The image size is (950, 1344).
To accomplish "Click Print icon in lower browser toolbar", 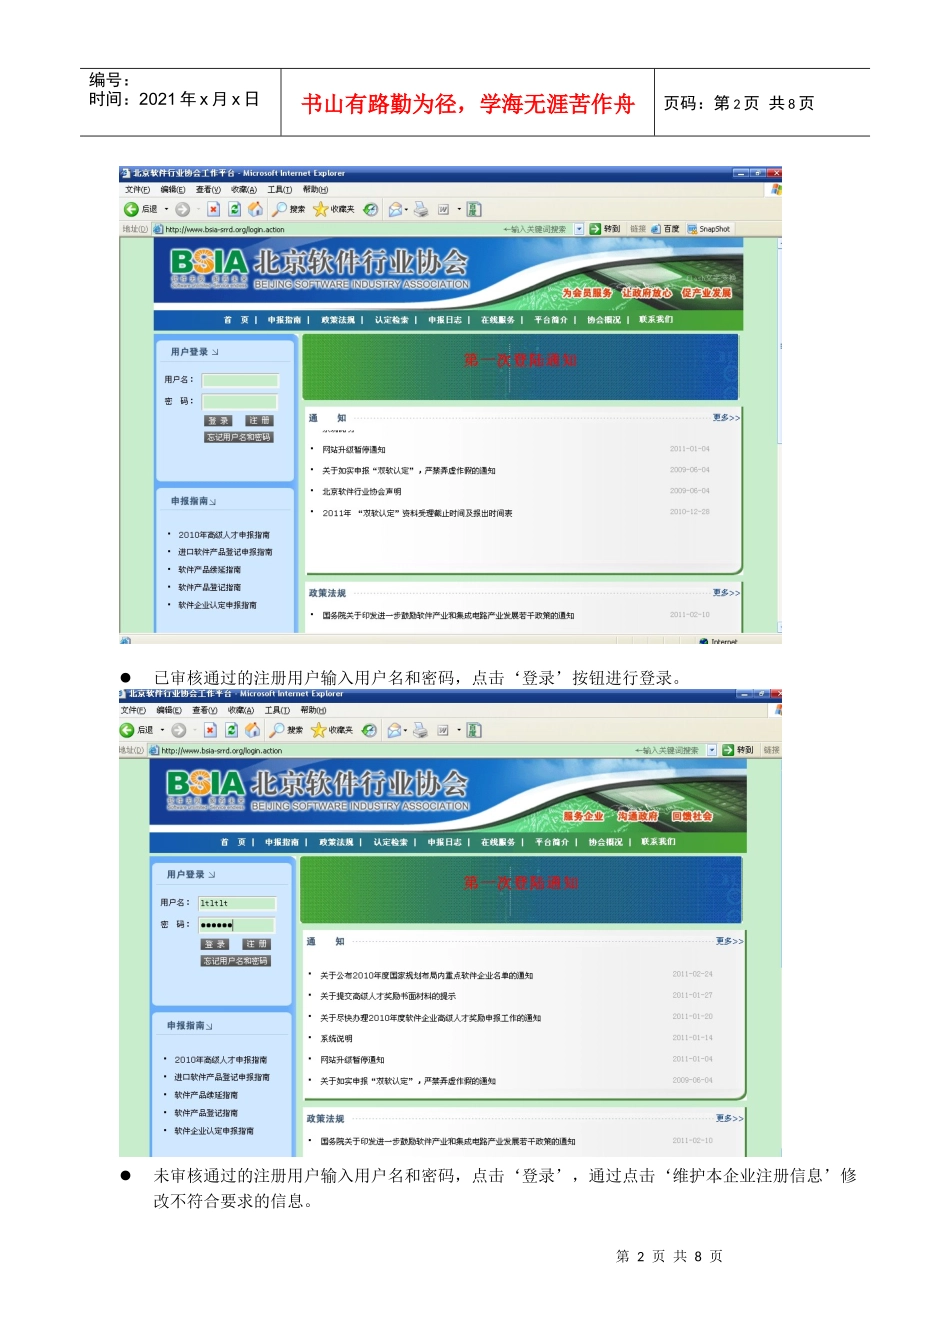I will [x=421, y=730].
